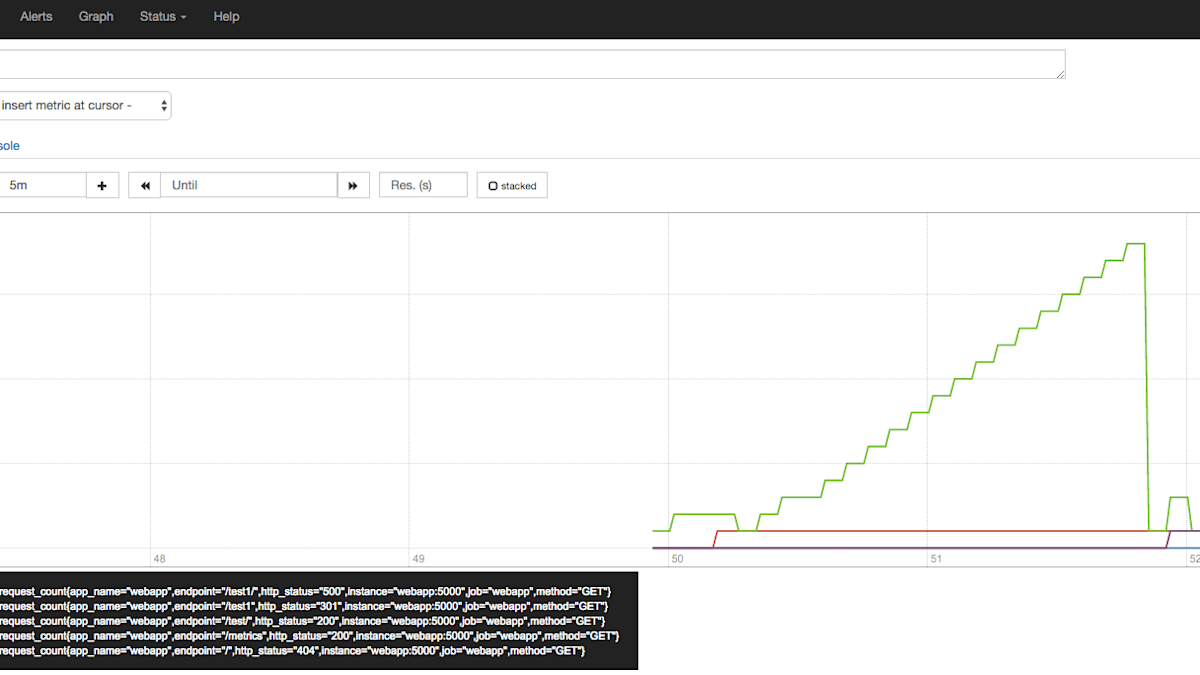Open the Status dropdown menu
Image resolution: width=1200 pixels, height=675 pixels.
(162, 17)
